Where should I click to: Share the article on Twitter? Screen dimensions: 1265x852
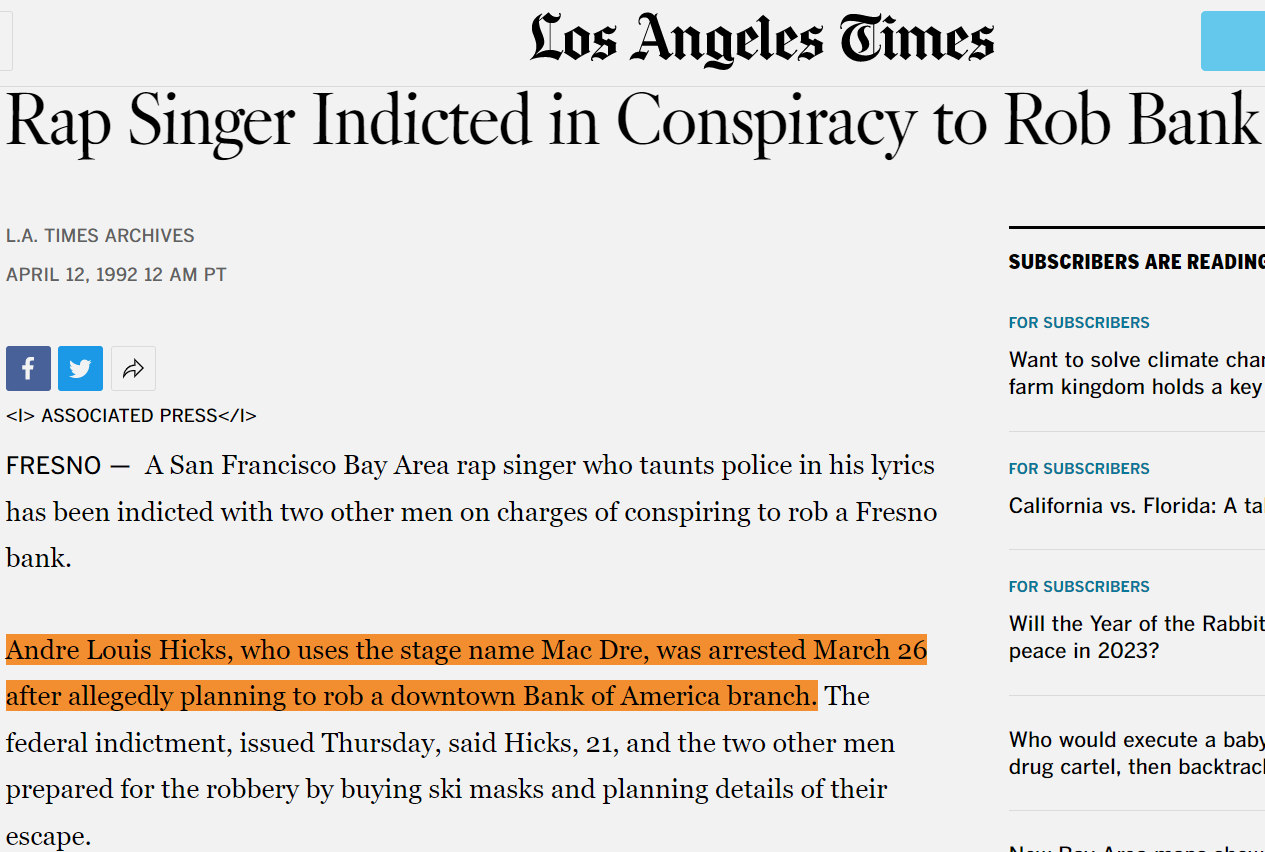[80, 369]
